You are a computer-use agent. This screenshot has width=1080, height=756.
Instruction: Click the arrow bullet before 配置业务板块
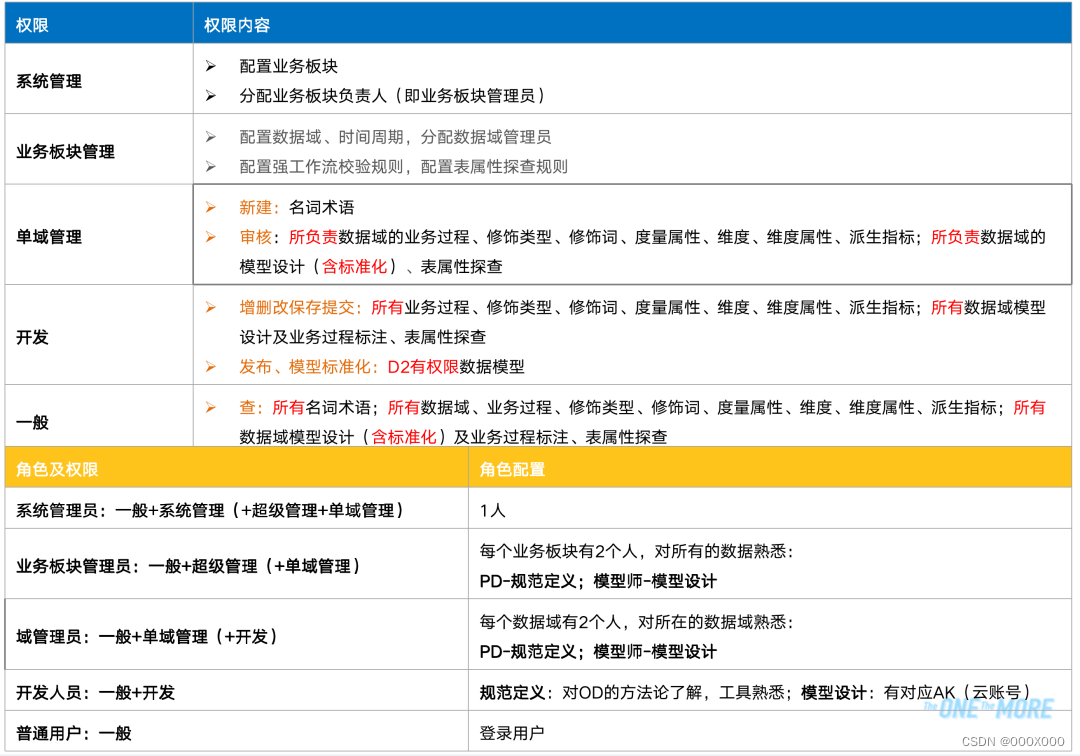click(210, 66)
